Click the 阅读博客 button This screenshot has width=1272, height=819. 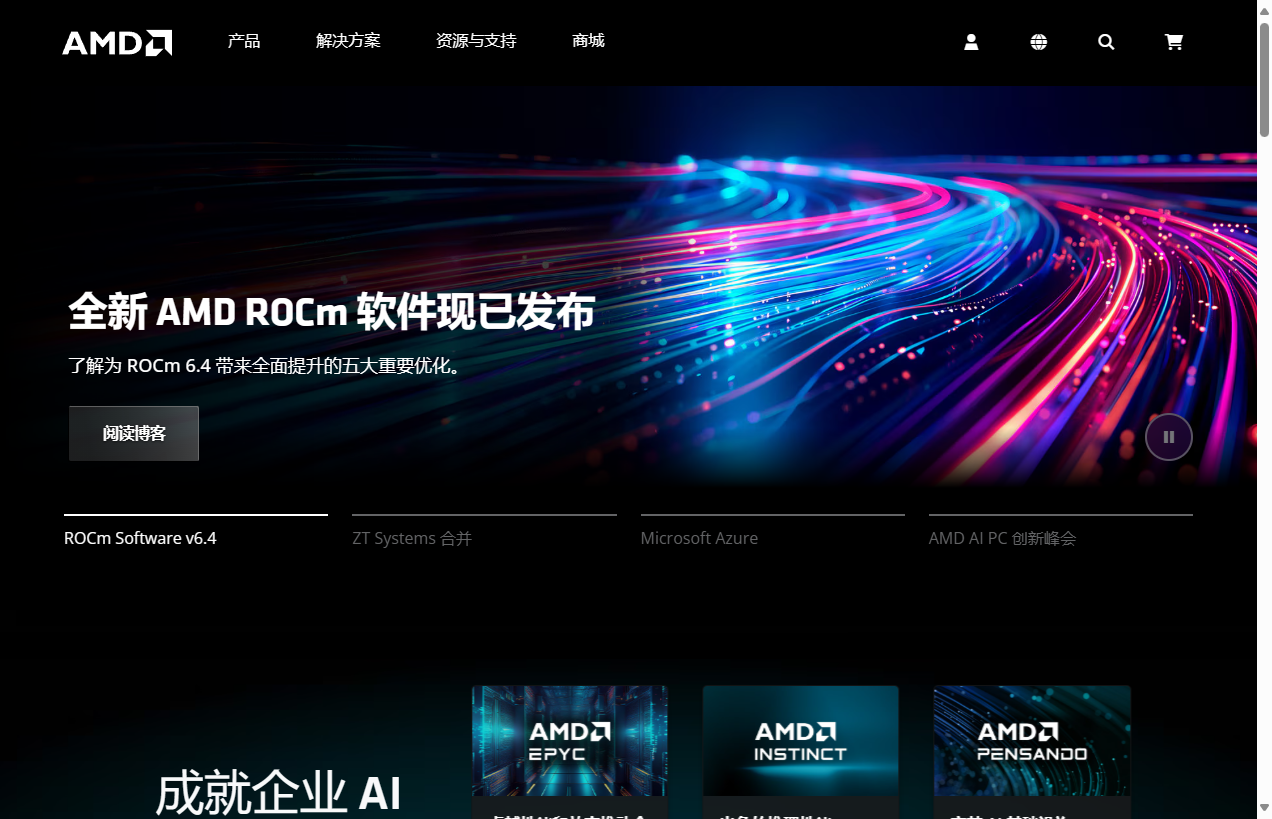click(133, 433)
